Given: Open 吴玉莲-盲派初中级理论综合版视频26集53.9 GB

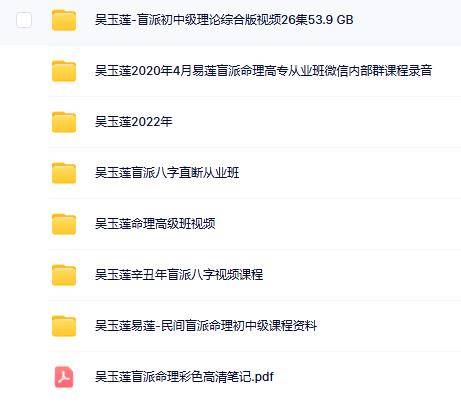Looking at the screenshot, I should click(224, 20).
